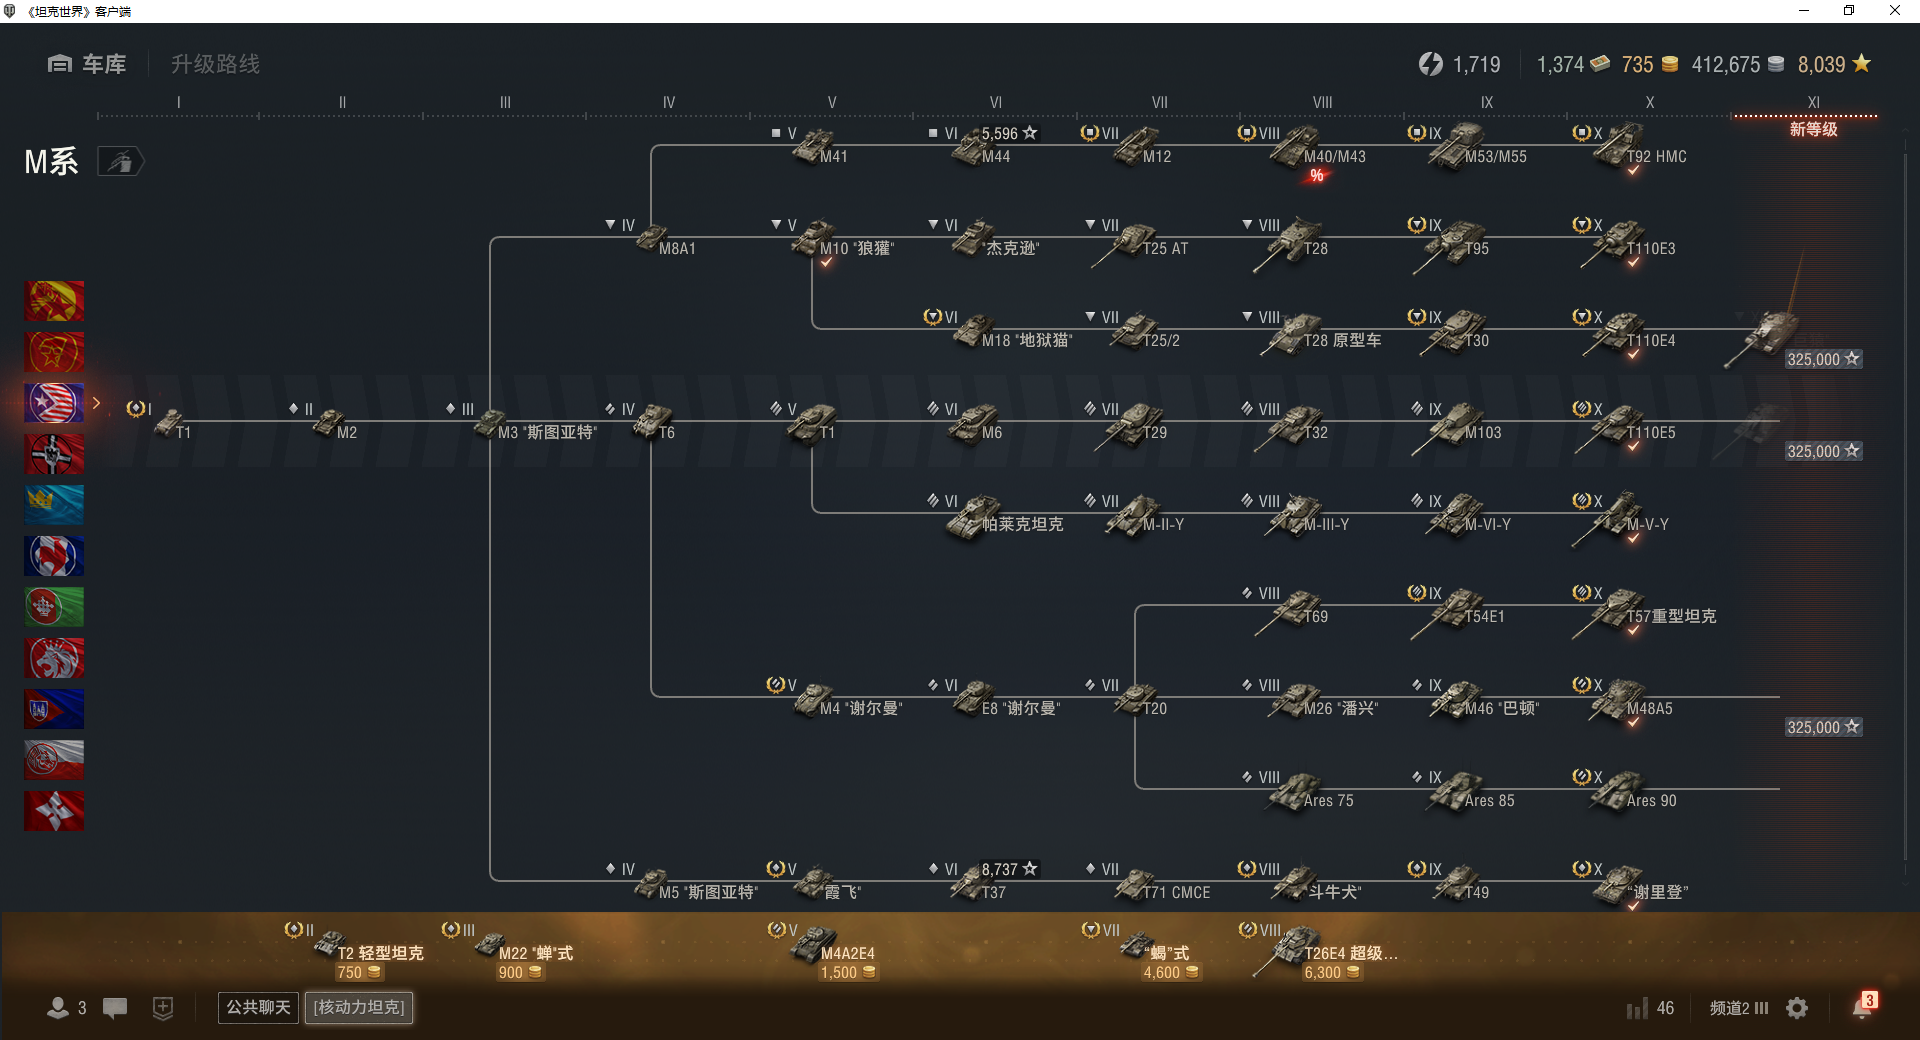Expand the arrow beside the USA flag
Image resolution: width=1920 pixels, height=1040 pixels.
click(97, 403)
